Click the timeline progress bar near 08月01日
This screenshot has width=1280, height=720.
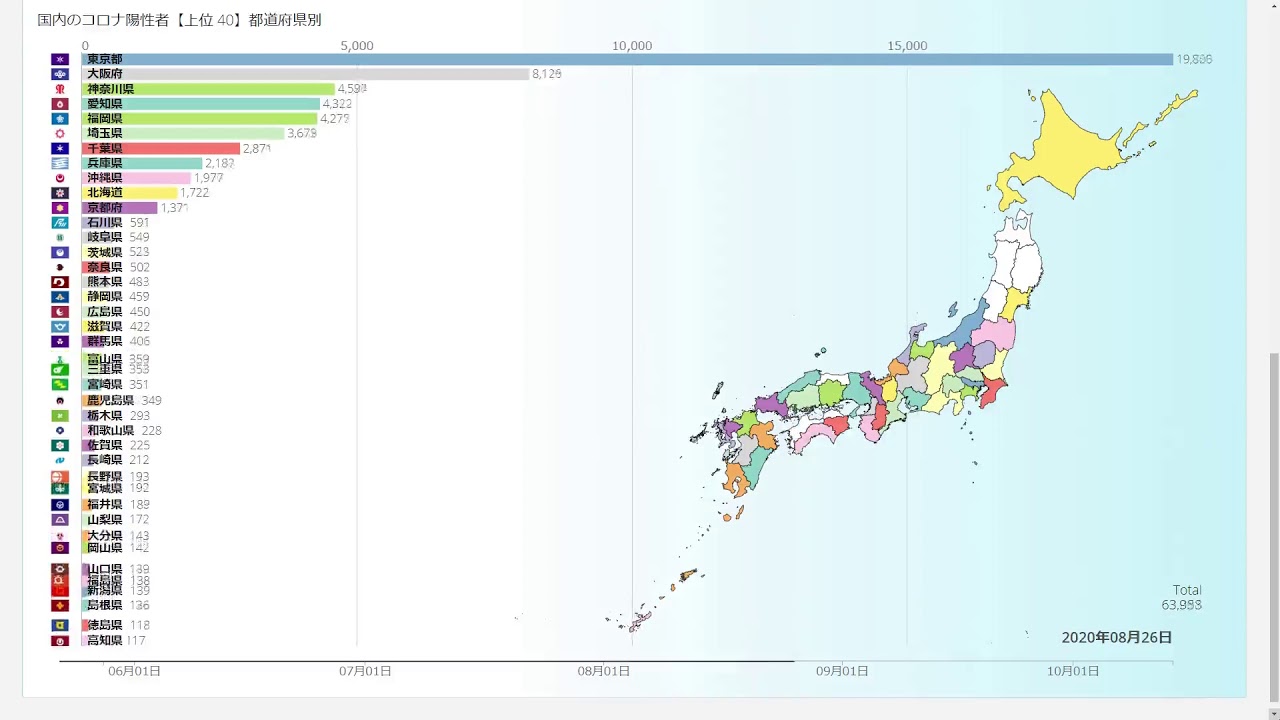click(x=604, y=661)
